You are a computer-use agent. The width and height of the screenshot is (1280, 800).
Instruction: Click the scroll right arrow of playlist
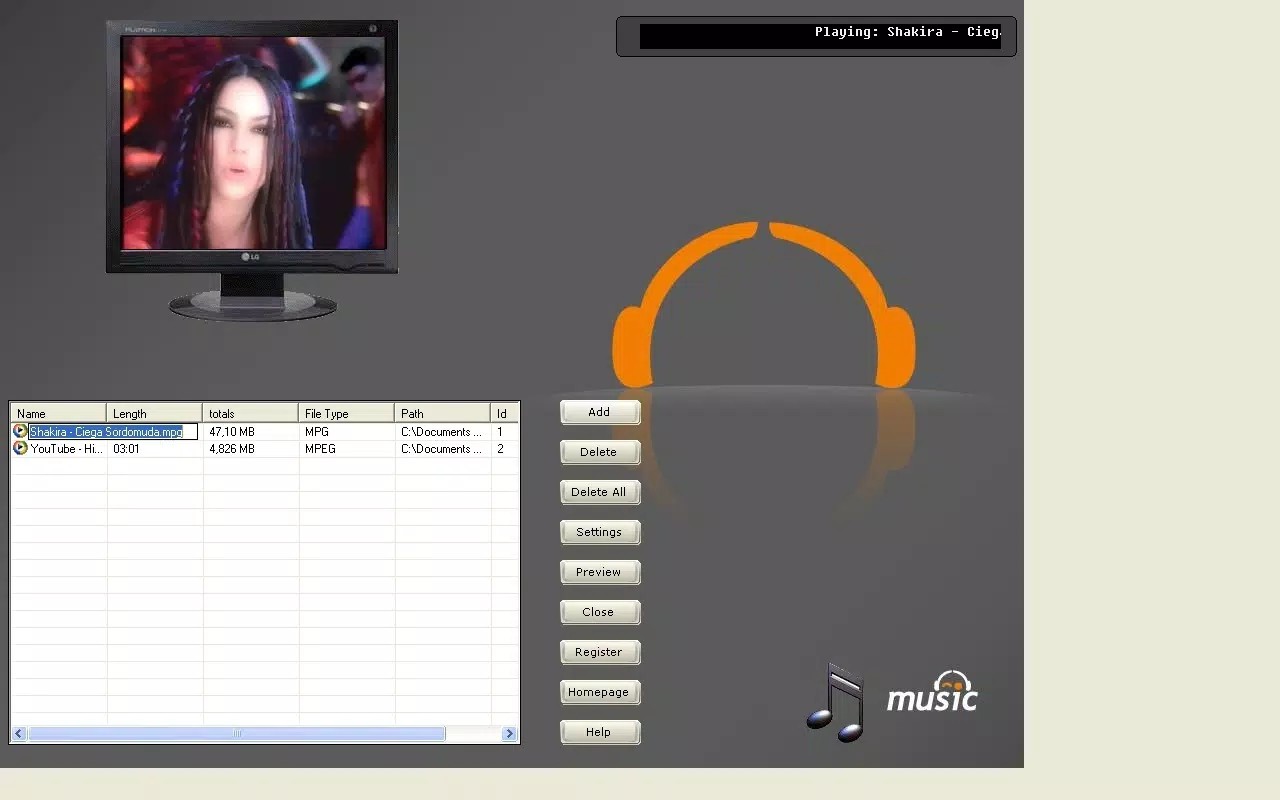(510, 734)
